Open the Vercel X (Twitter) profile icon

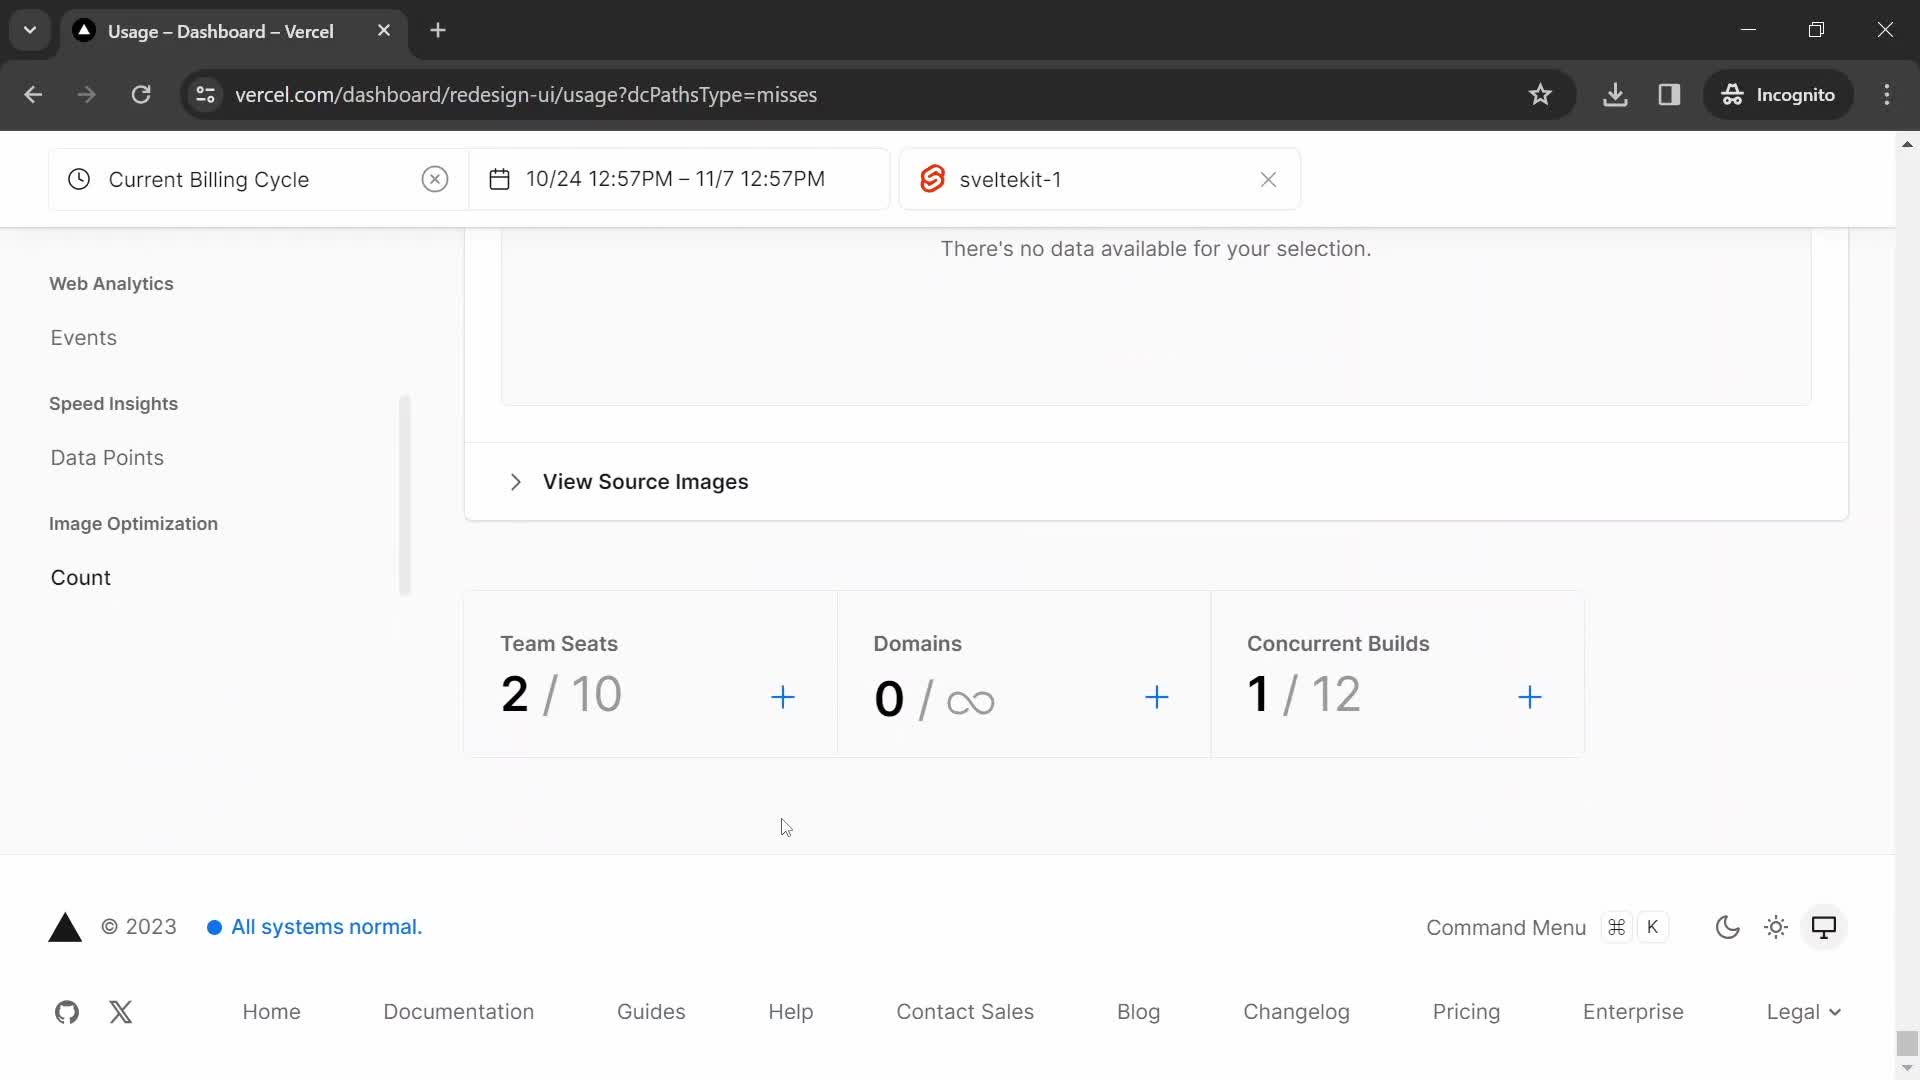[121, 1012]
